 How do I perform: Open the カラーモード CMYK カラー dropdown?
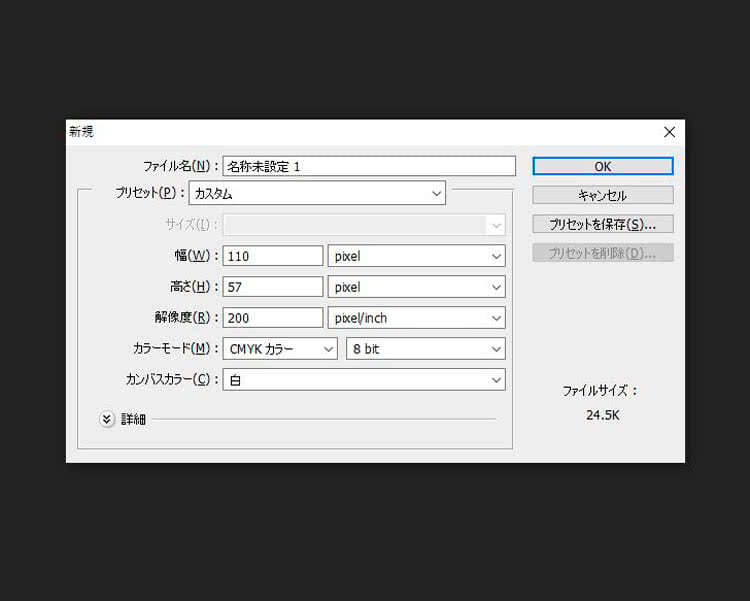[280, 349]
